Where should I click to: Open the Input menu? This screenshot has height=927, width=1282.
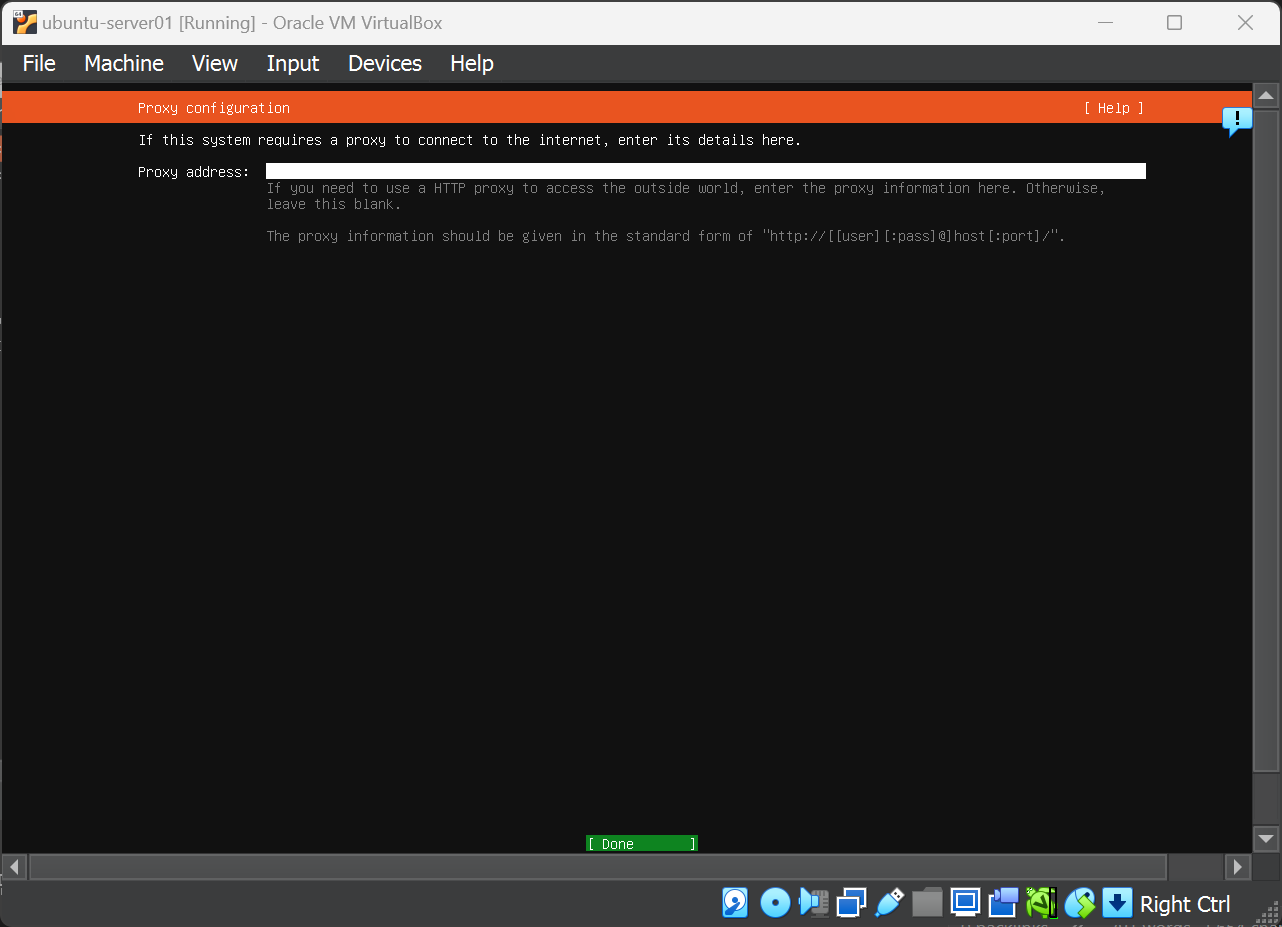point(293,63)
